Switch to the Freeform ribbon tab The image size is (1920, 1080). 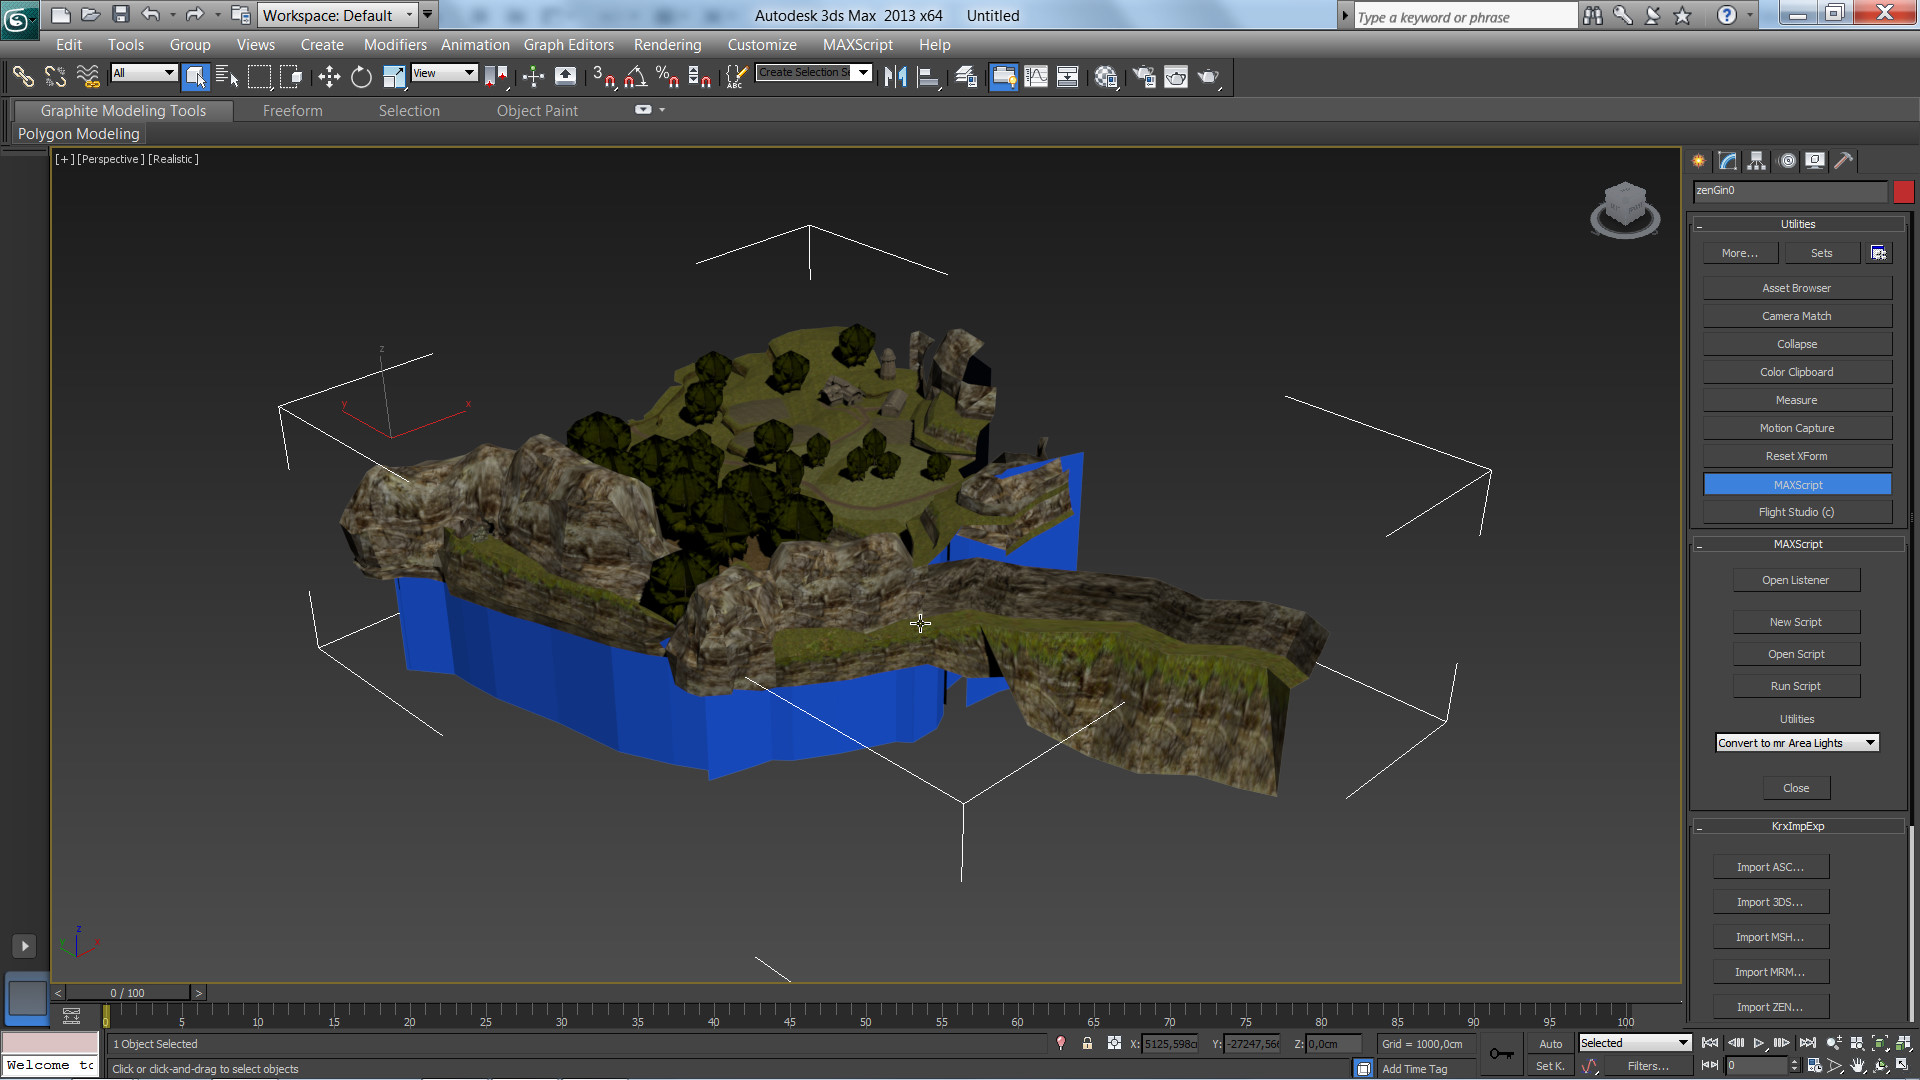[x=292, y=111]
